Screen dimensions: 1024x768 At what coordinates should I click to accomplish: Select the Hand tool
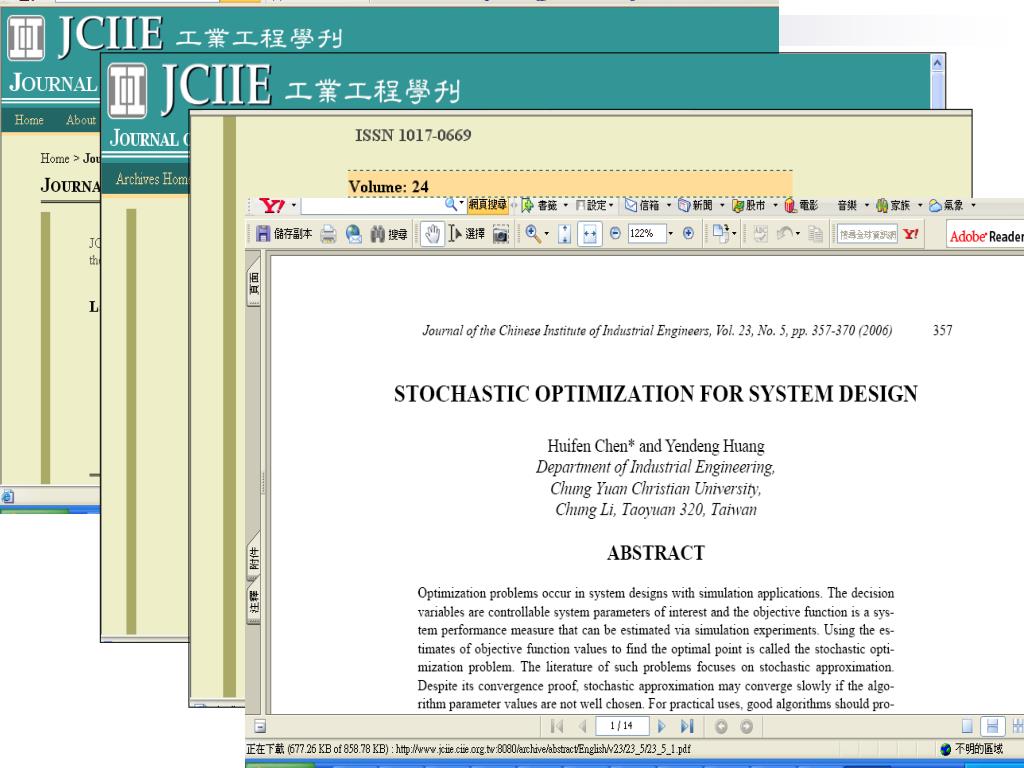point(432,234)
